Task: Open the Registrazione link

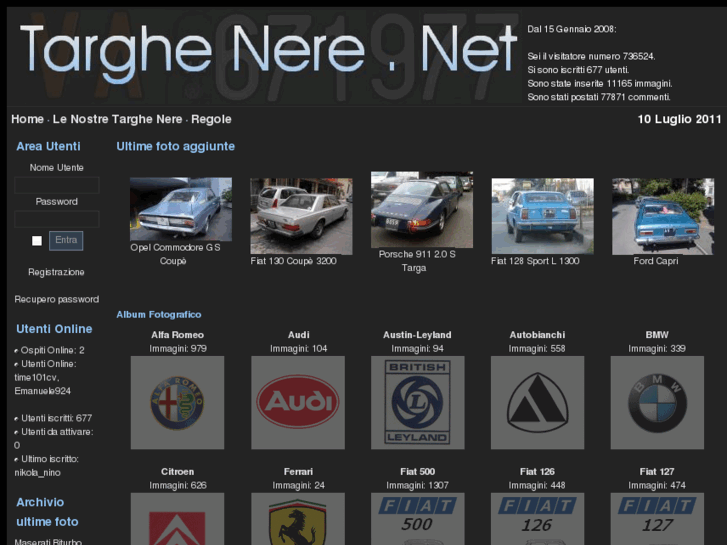Action: tap(56, 272)
